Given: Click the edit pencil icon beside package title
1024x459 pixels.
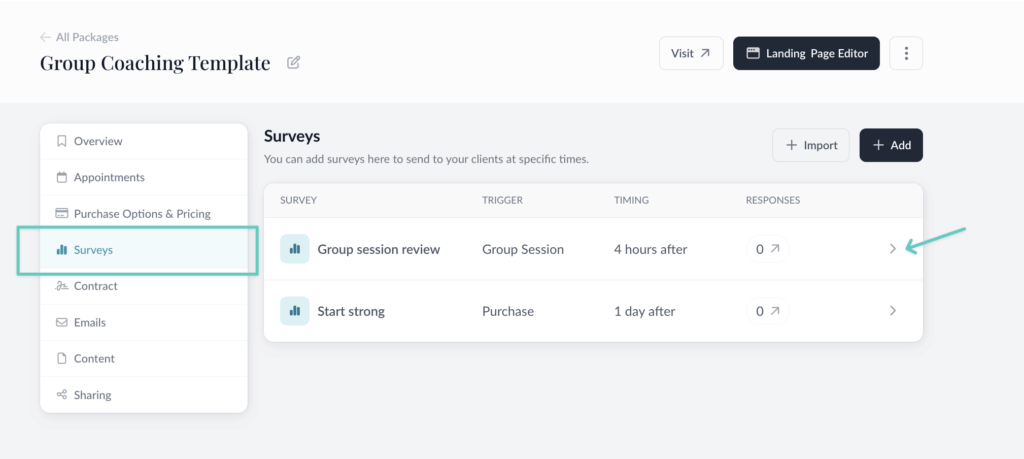Looking at the screenshot, I should pyautogui.click(x=293, y=63).
